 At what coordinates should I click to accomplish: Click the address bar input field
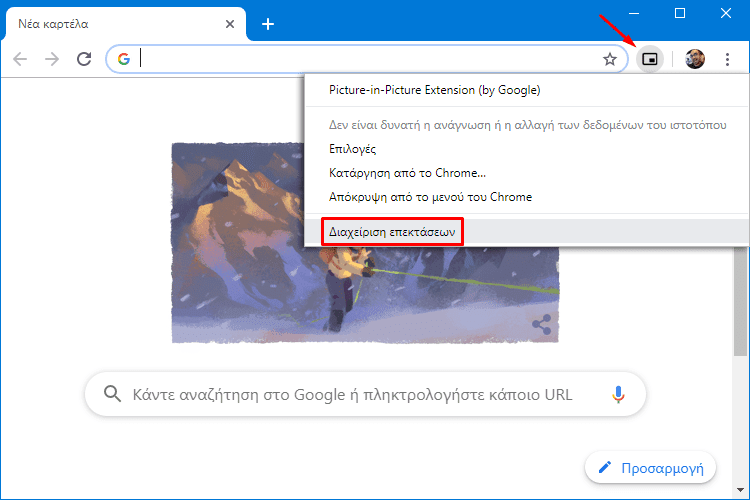[366, 59]
